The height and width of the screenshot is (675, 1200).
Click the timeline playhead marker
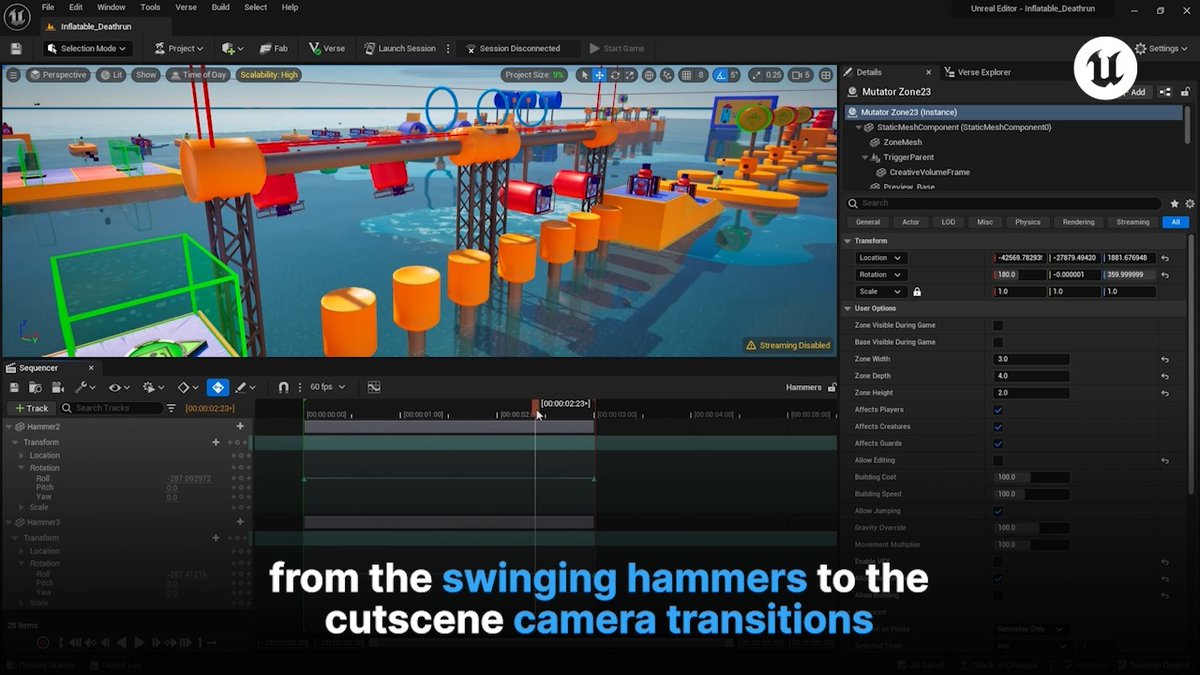pyautogui.click(x=536, y=405)
